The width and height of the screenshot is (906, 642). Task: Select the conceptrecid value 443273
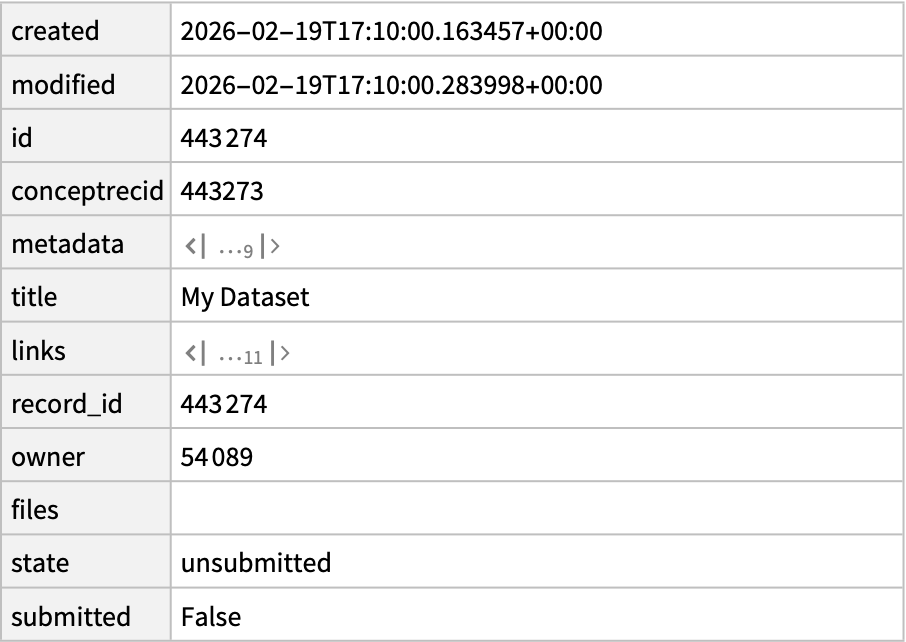point(222,191)
